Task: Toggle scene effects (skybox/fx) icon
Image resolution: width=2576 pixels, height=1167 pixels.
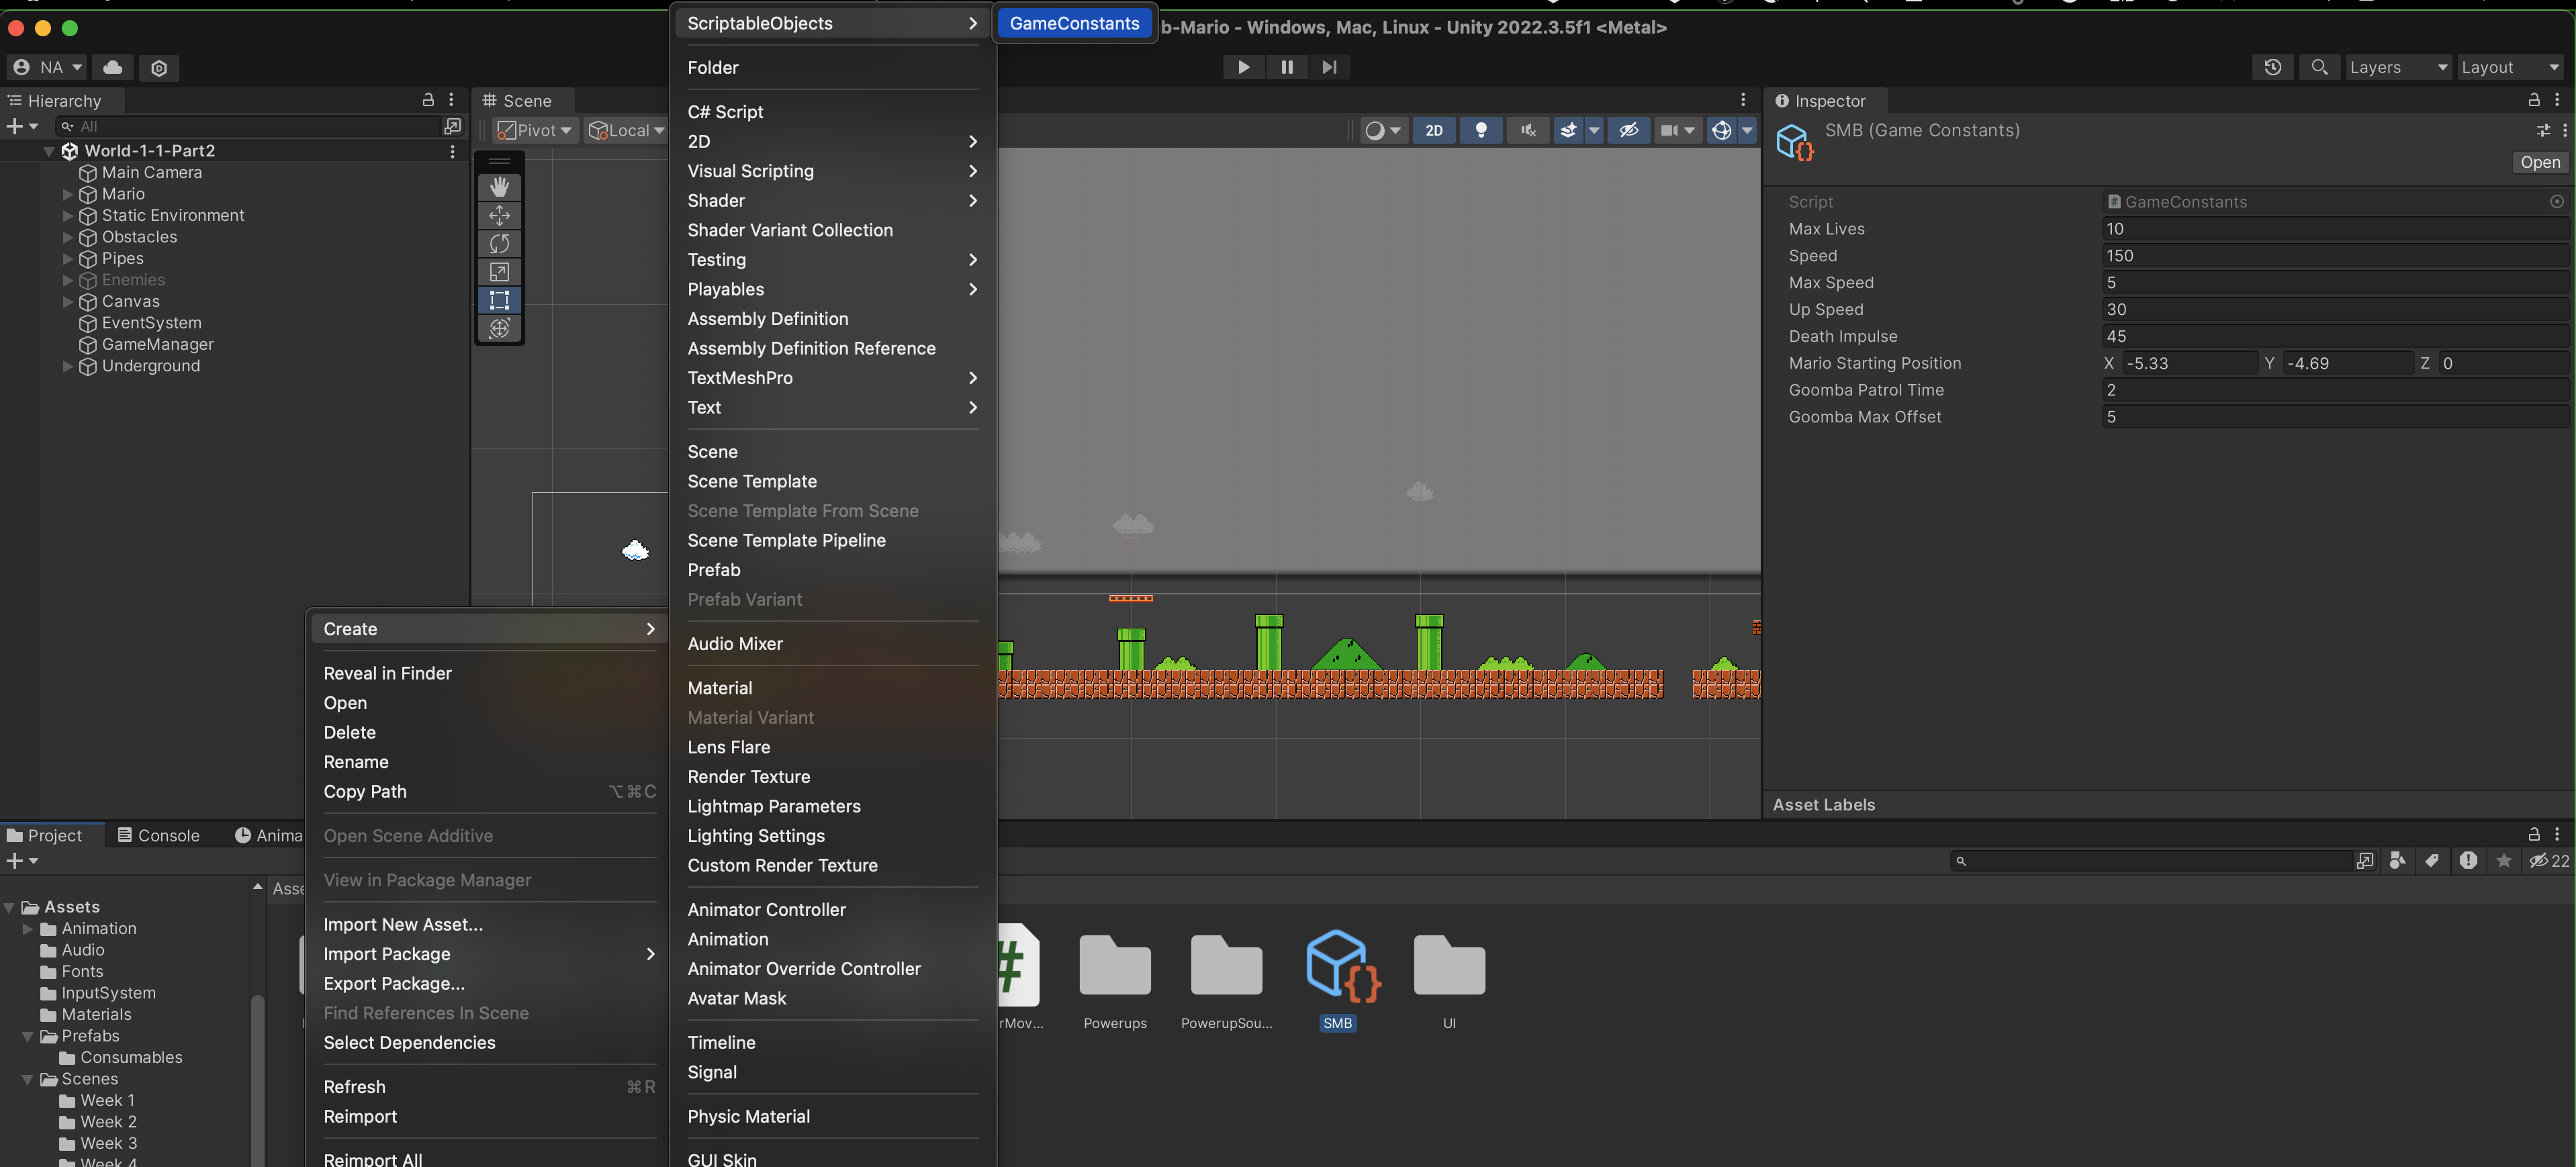Action: pyautogui.click(x=1568, y=130)
